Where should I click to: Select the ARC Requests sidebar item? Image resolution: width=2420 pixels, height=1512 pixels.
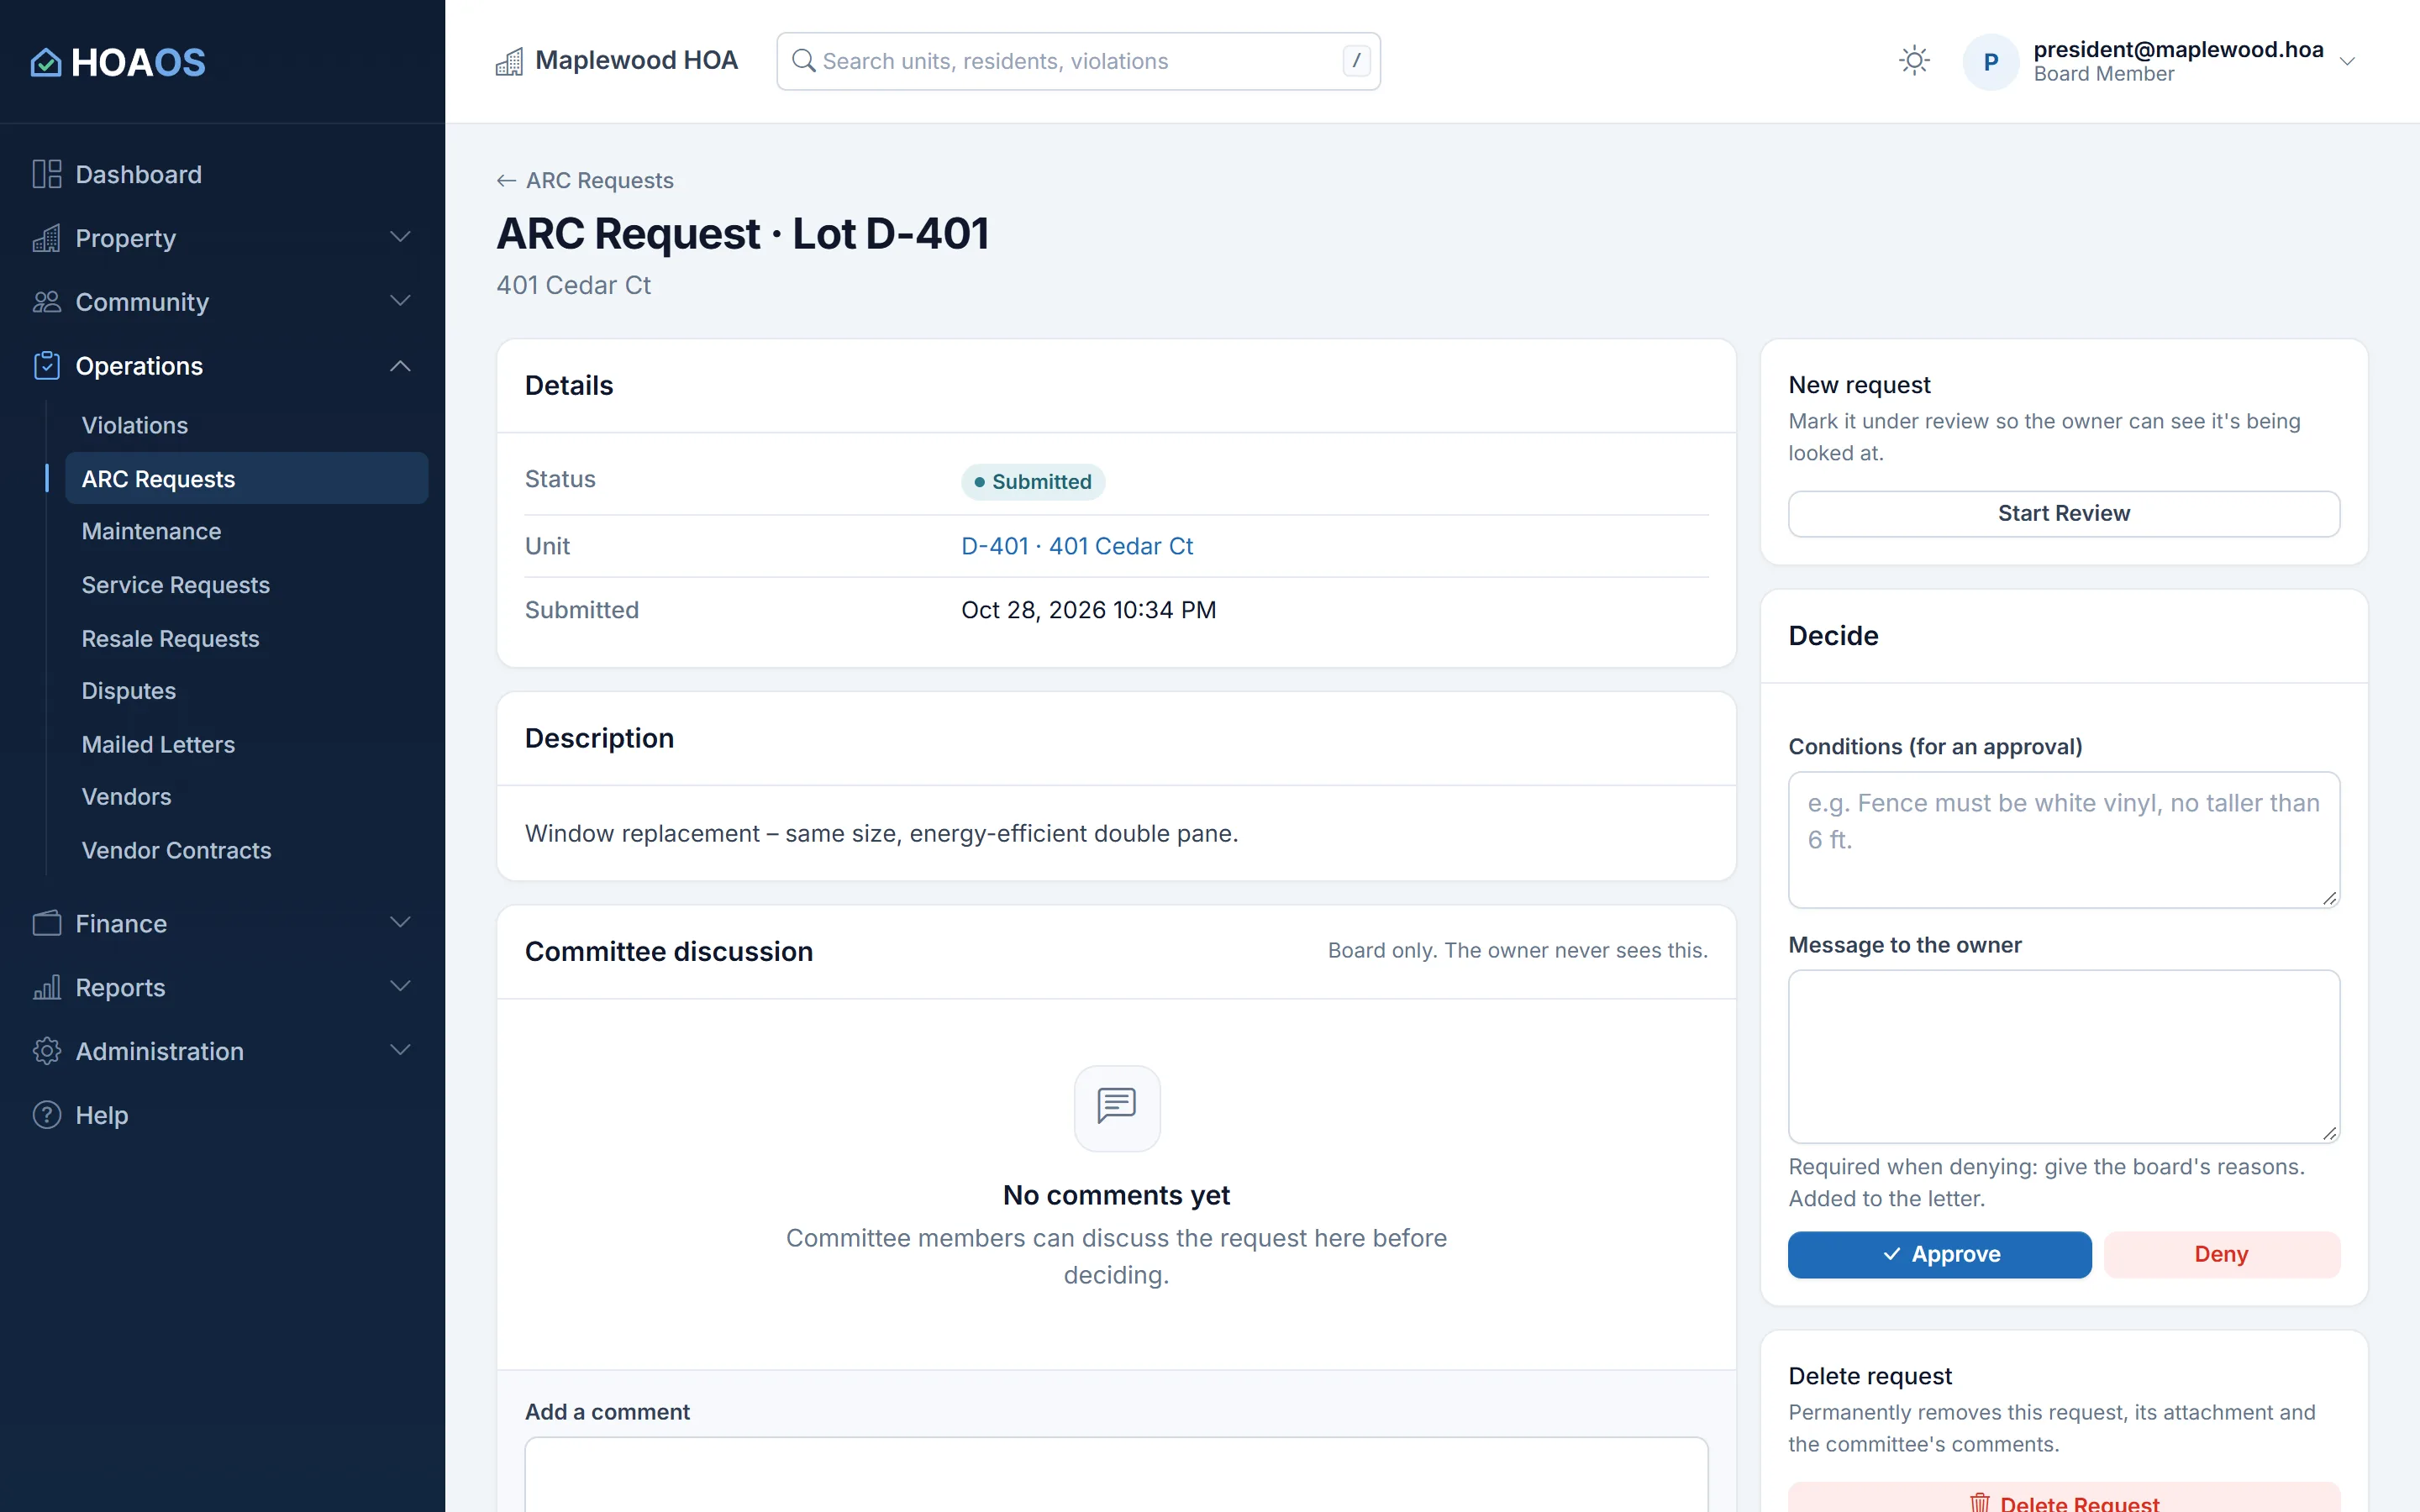[x=246, y=479]
